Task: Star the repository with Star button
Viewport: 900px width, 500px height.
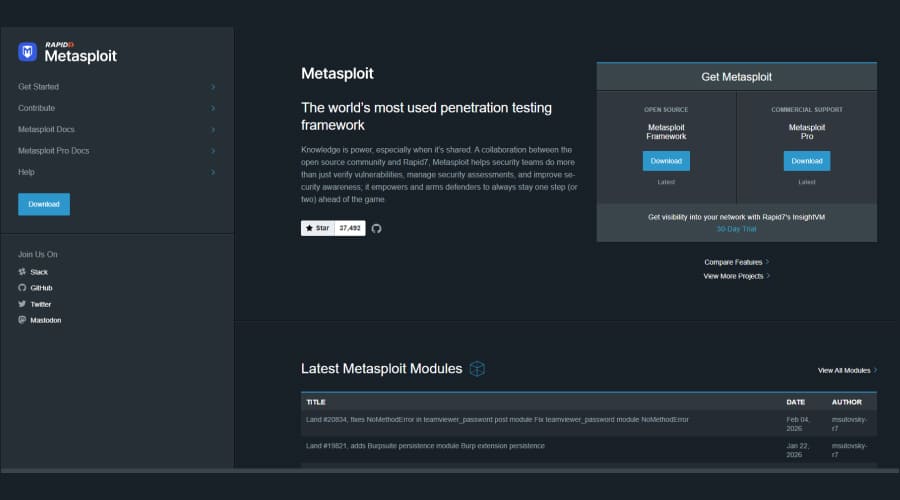Action: (x=317, y=228)
